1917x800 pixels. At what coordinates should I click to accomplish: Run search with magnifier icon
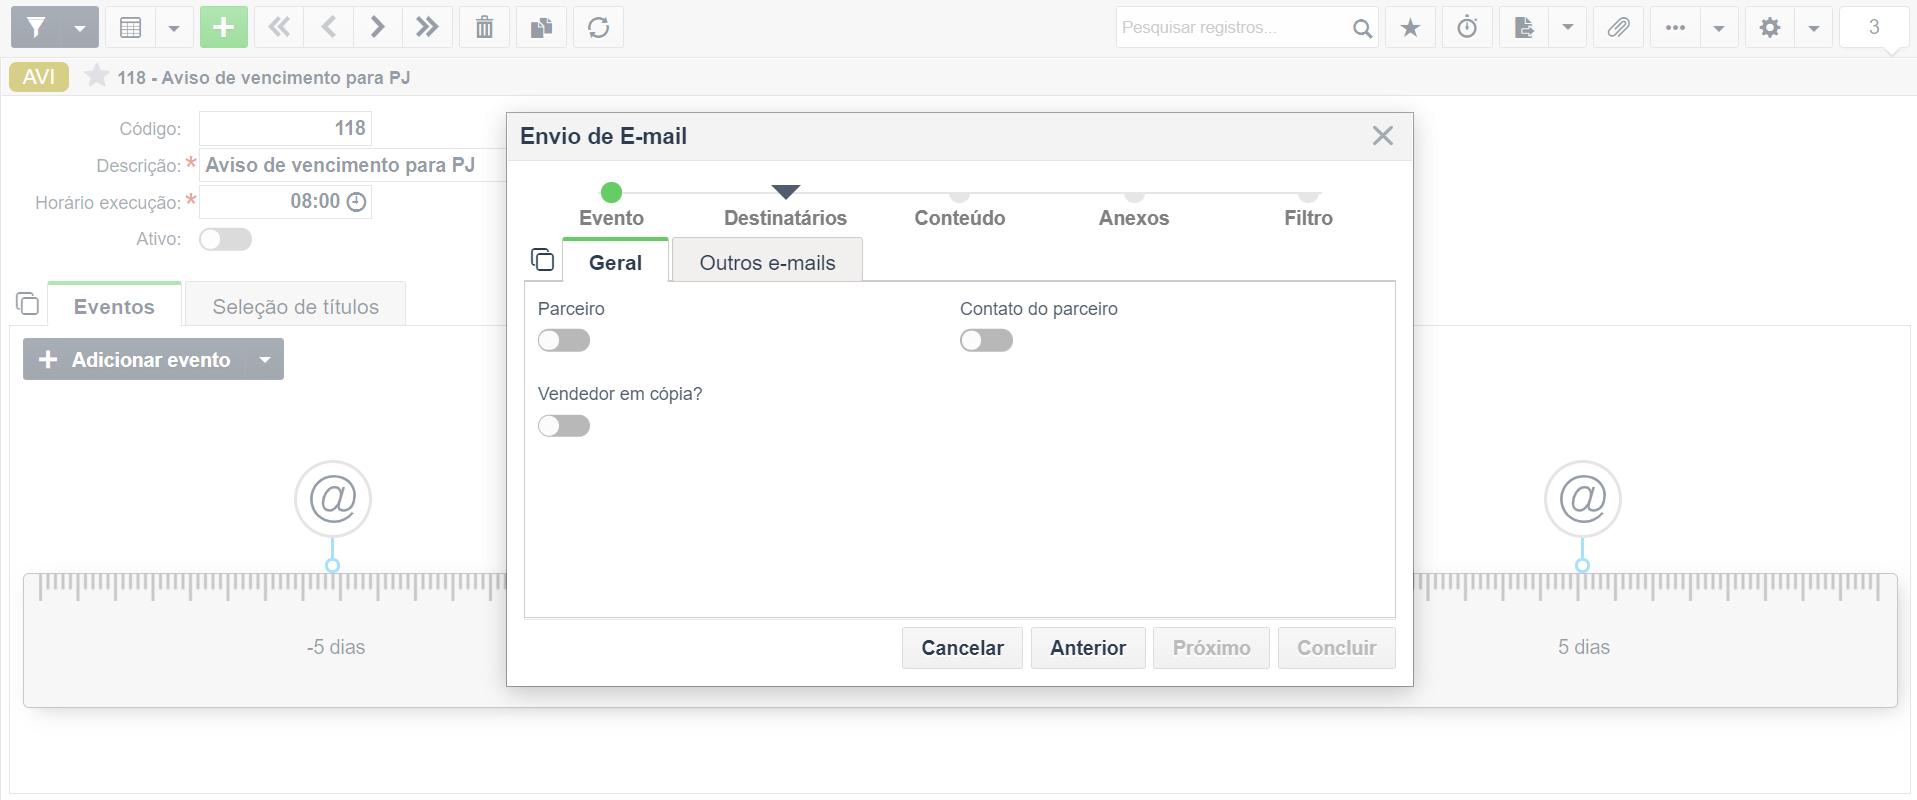point(1362,27)
